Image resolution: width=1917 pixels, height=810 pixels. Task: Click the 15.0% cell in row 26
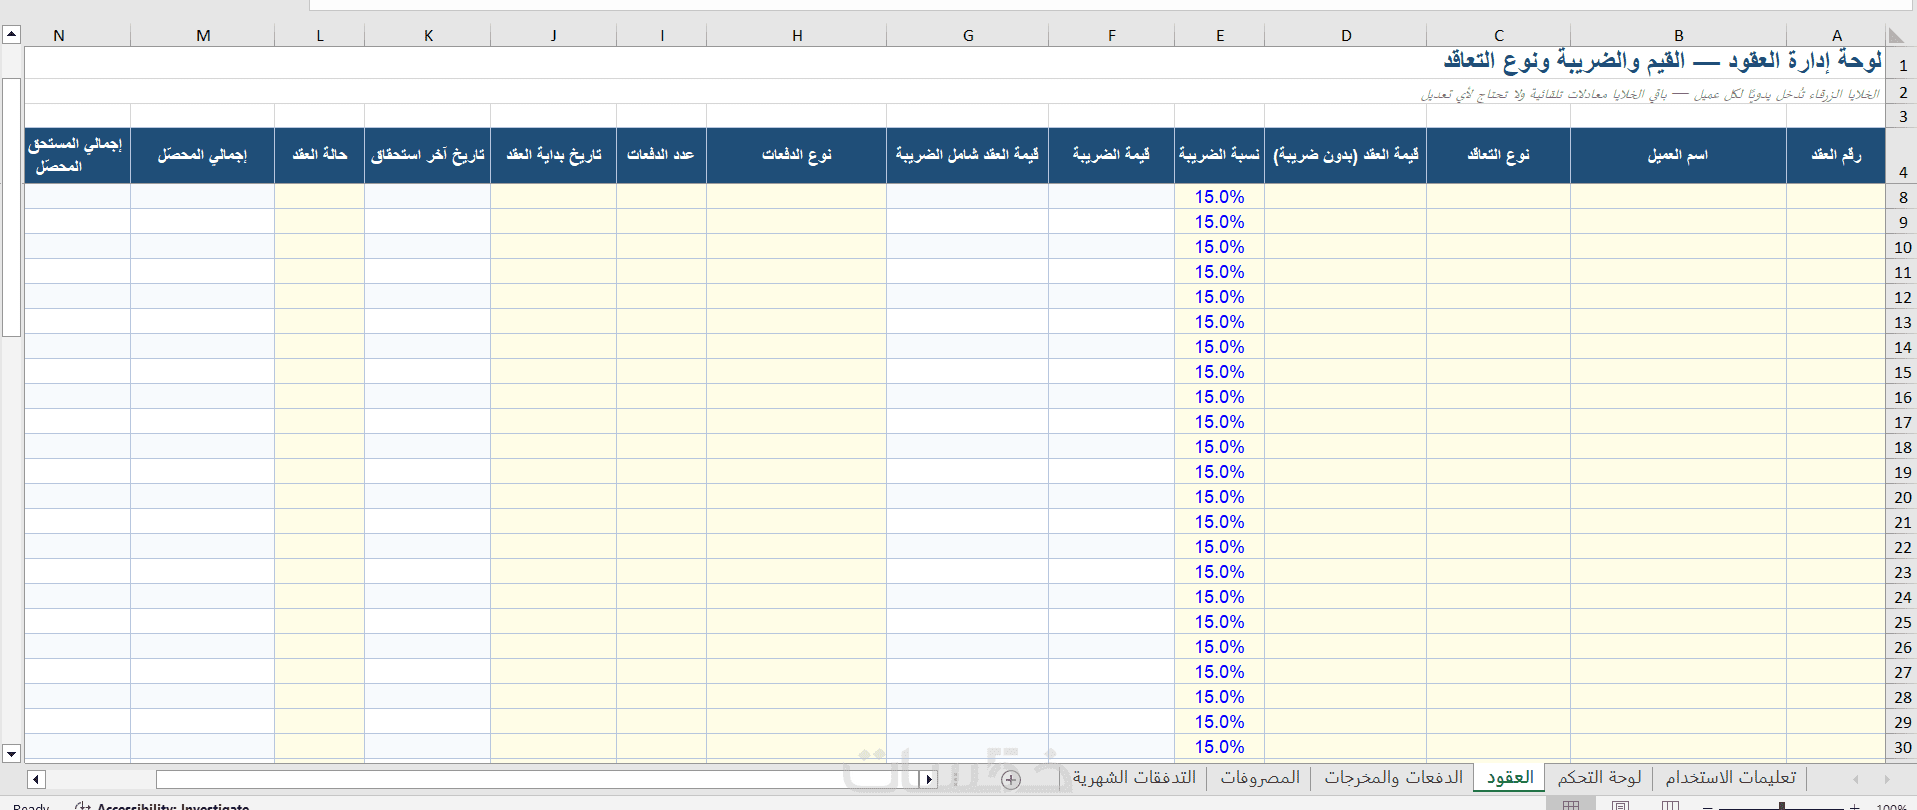[1220, 647]
